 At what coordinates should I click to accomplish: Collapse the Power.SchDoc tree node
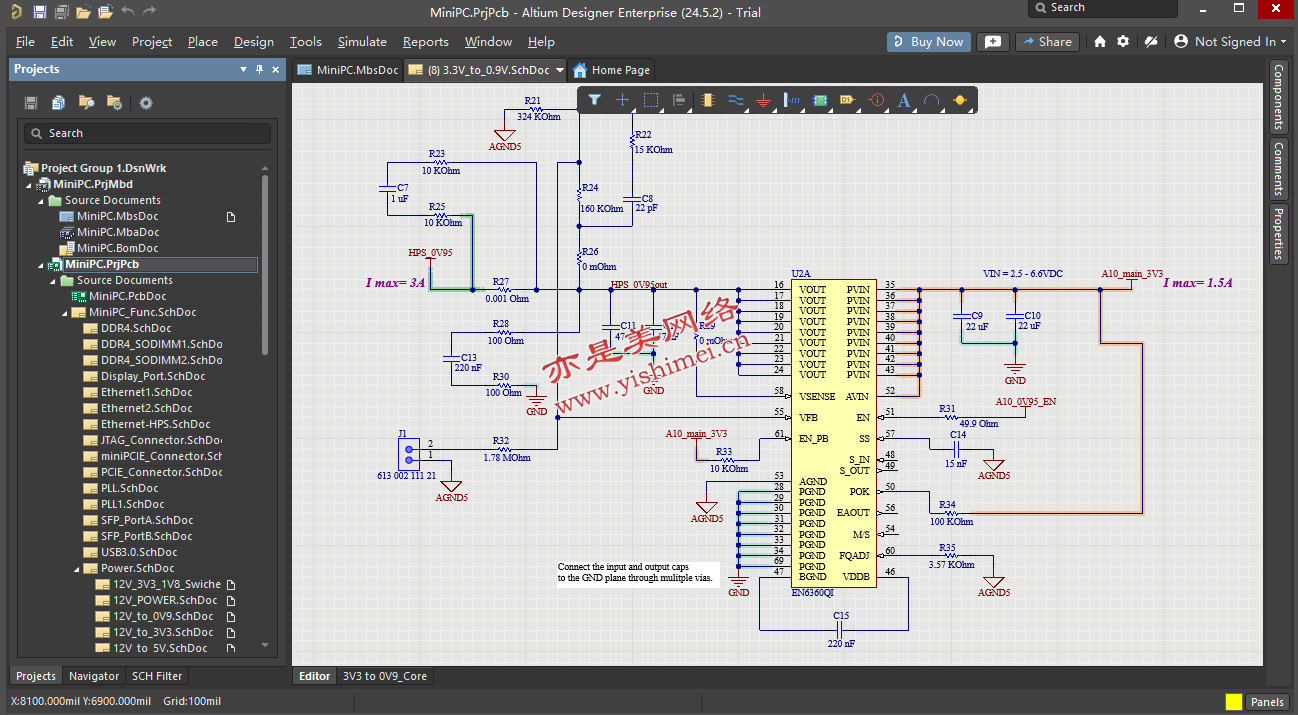point(77,568)
